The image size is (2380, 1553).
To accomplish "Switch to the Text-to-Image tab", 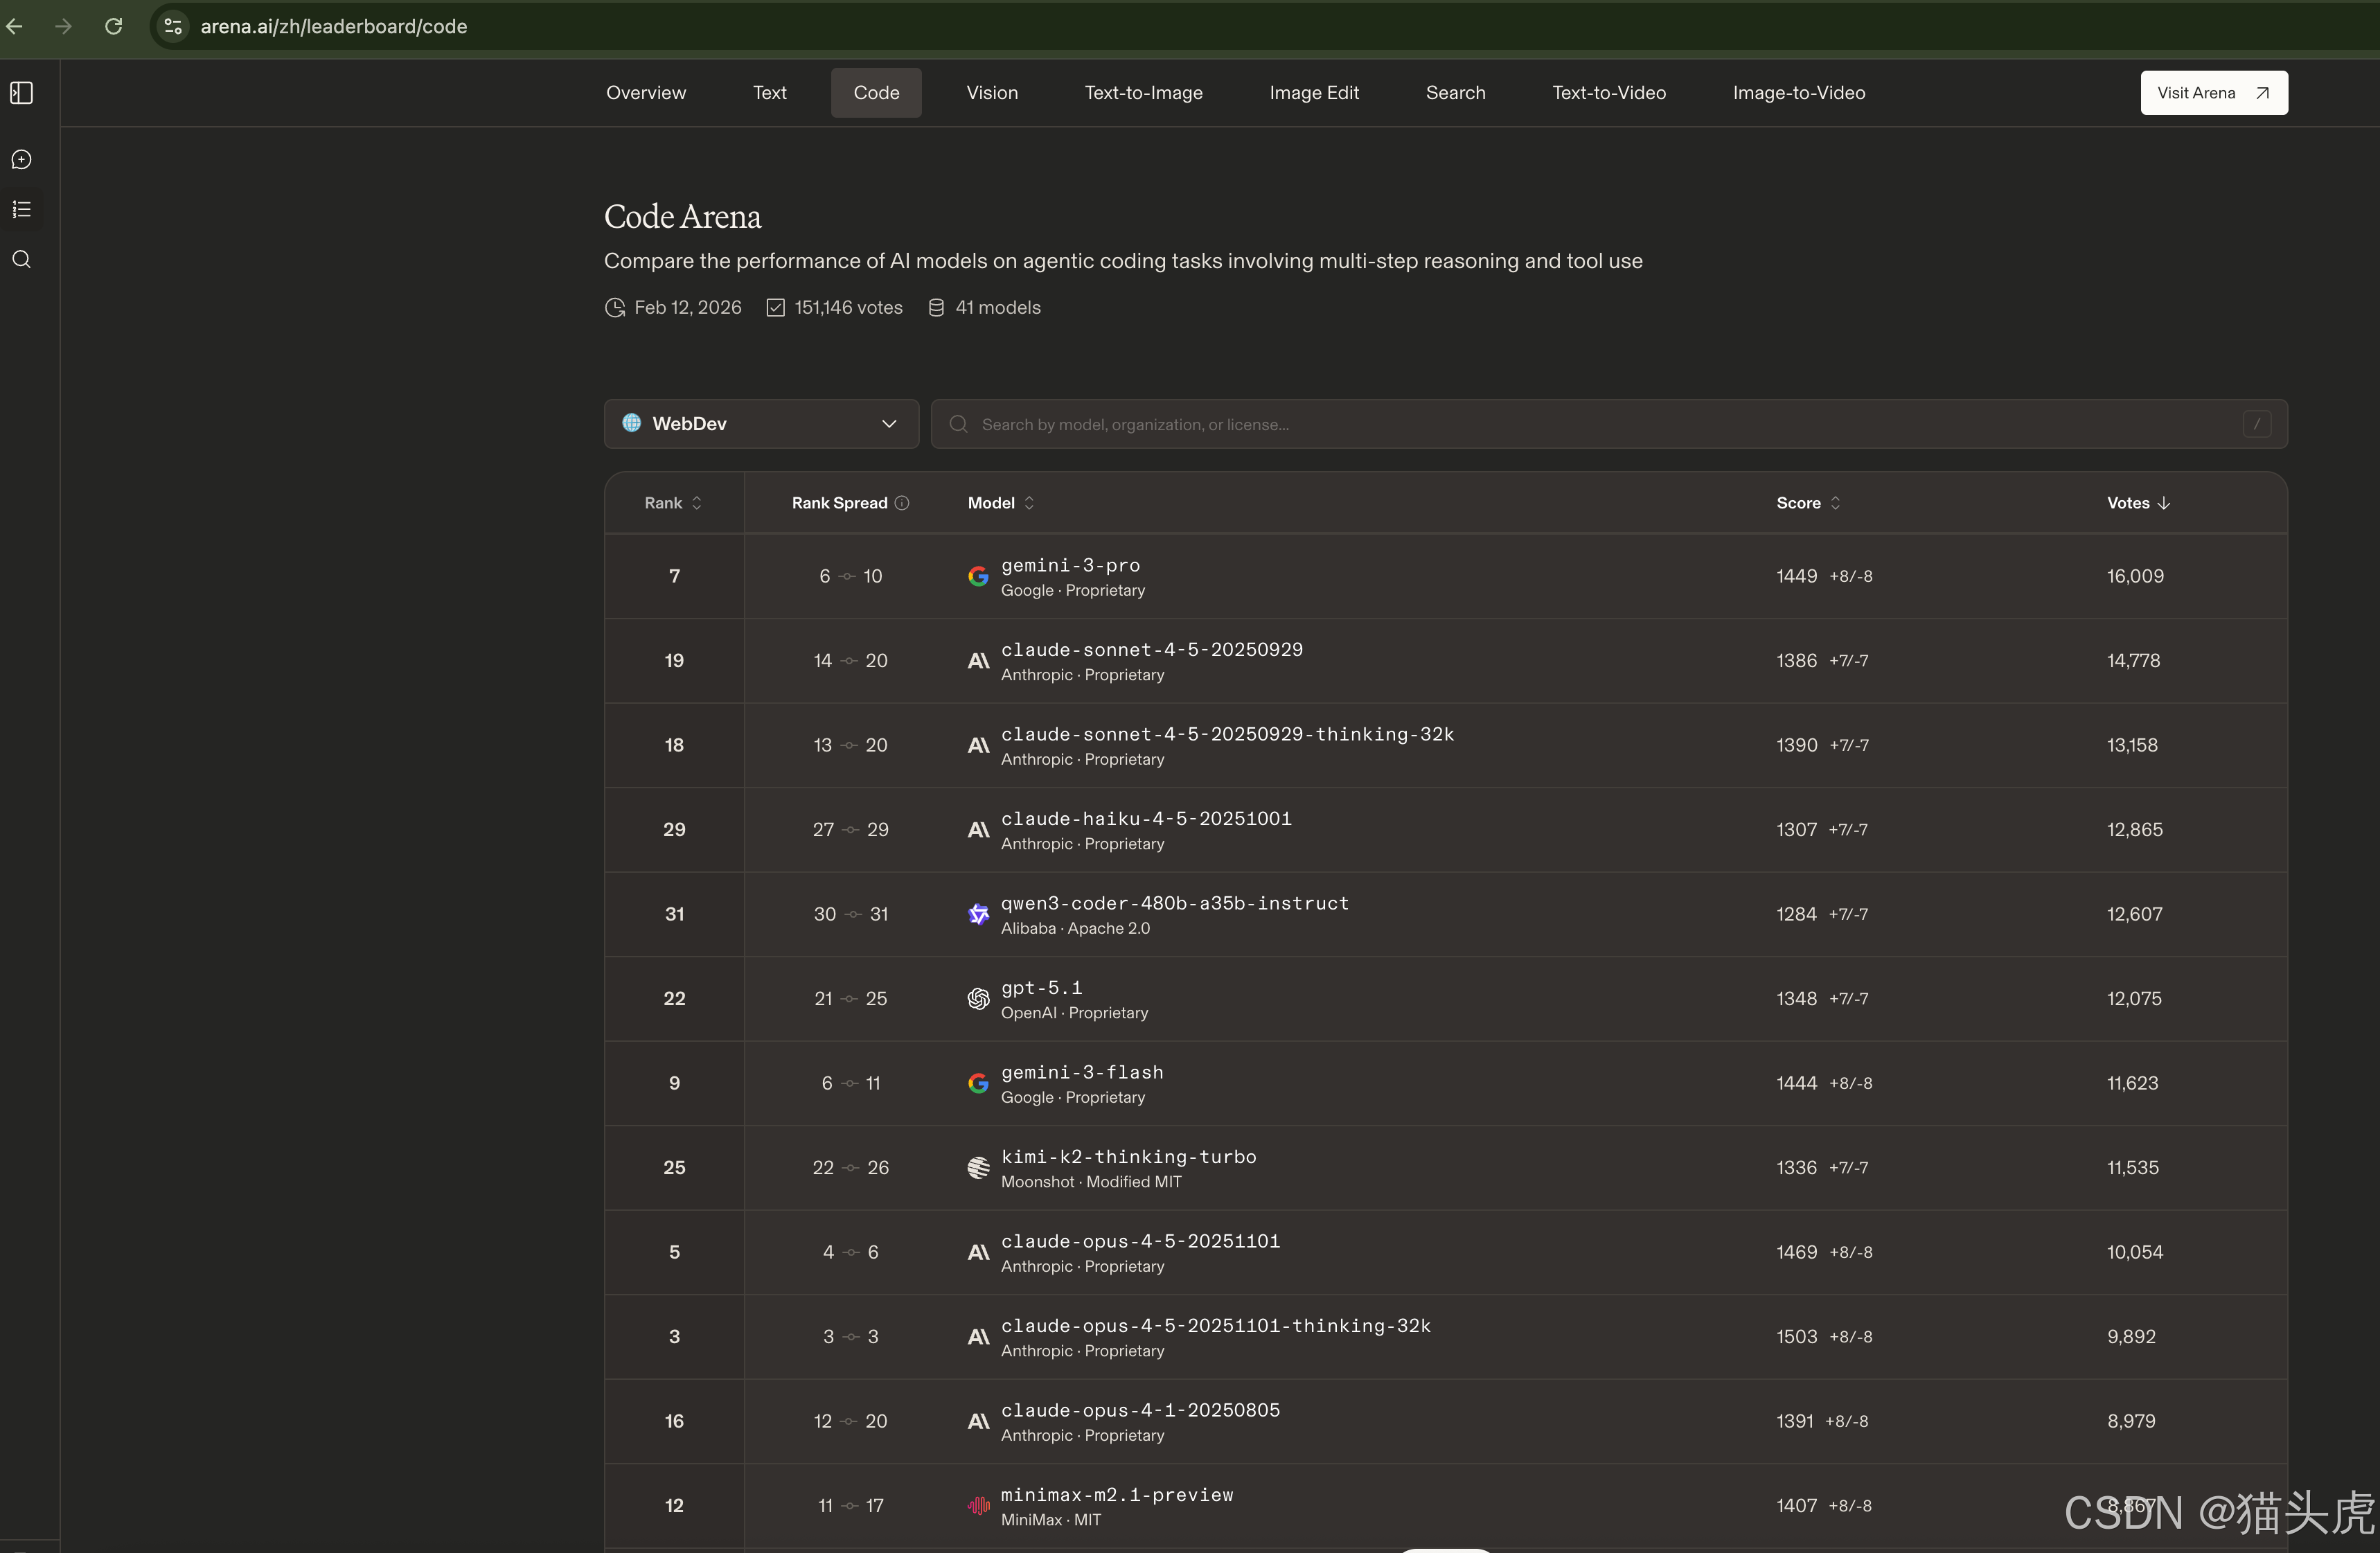I will coord(1143,93).
